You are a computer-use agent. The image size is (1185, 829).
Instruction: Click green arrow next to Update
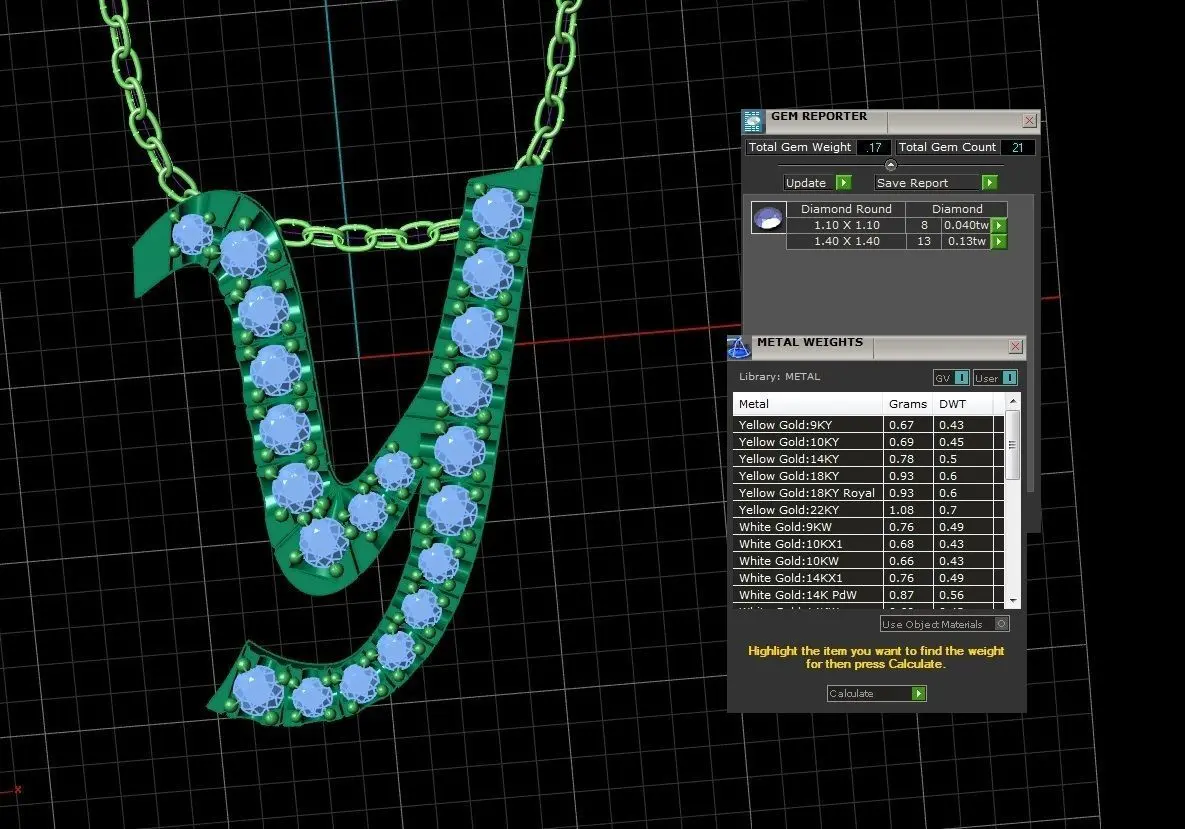[x=844, y=183]
